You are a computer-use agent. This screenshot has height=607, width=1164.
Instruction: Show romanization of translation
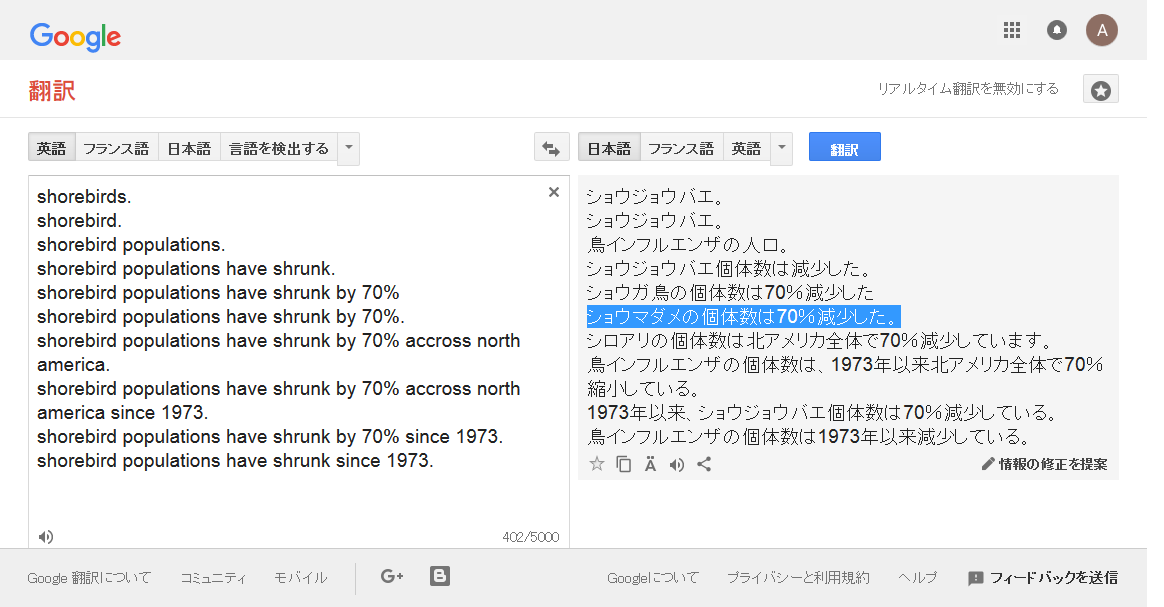[650, 465]
